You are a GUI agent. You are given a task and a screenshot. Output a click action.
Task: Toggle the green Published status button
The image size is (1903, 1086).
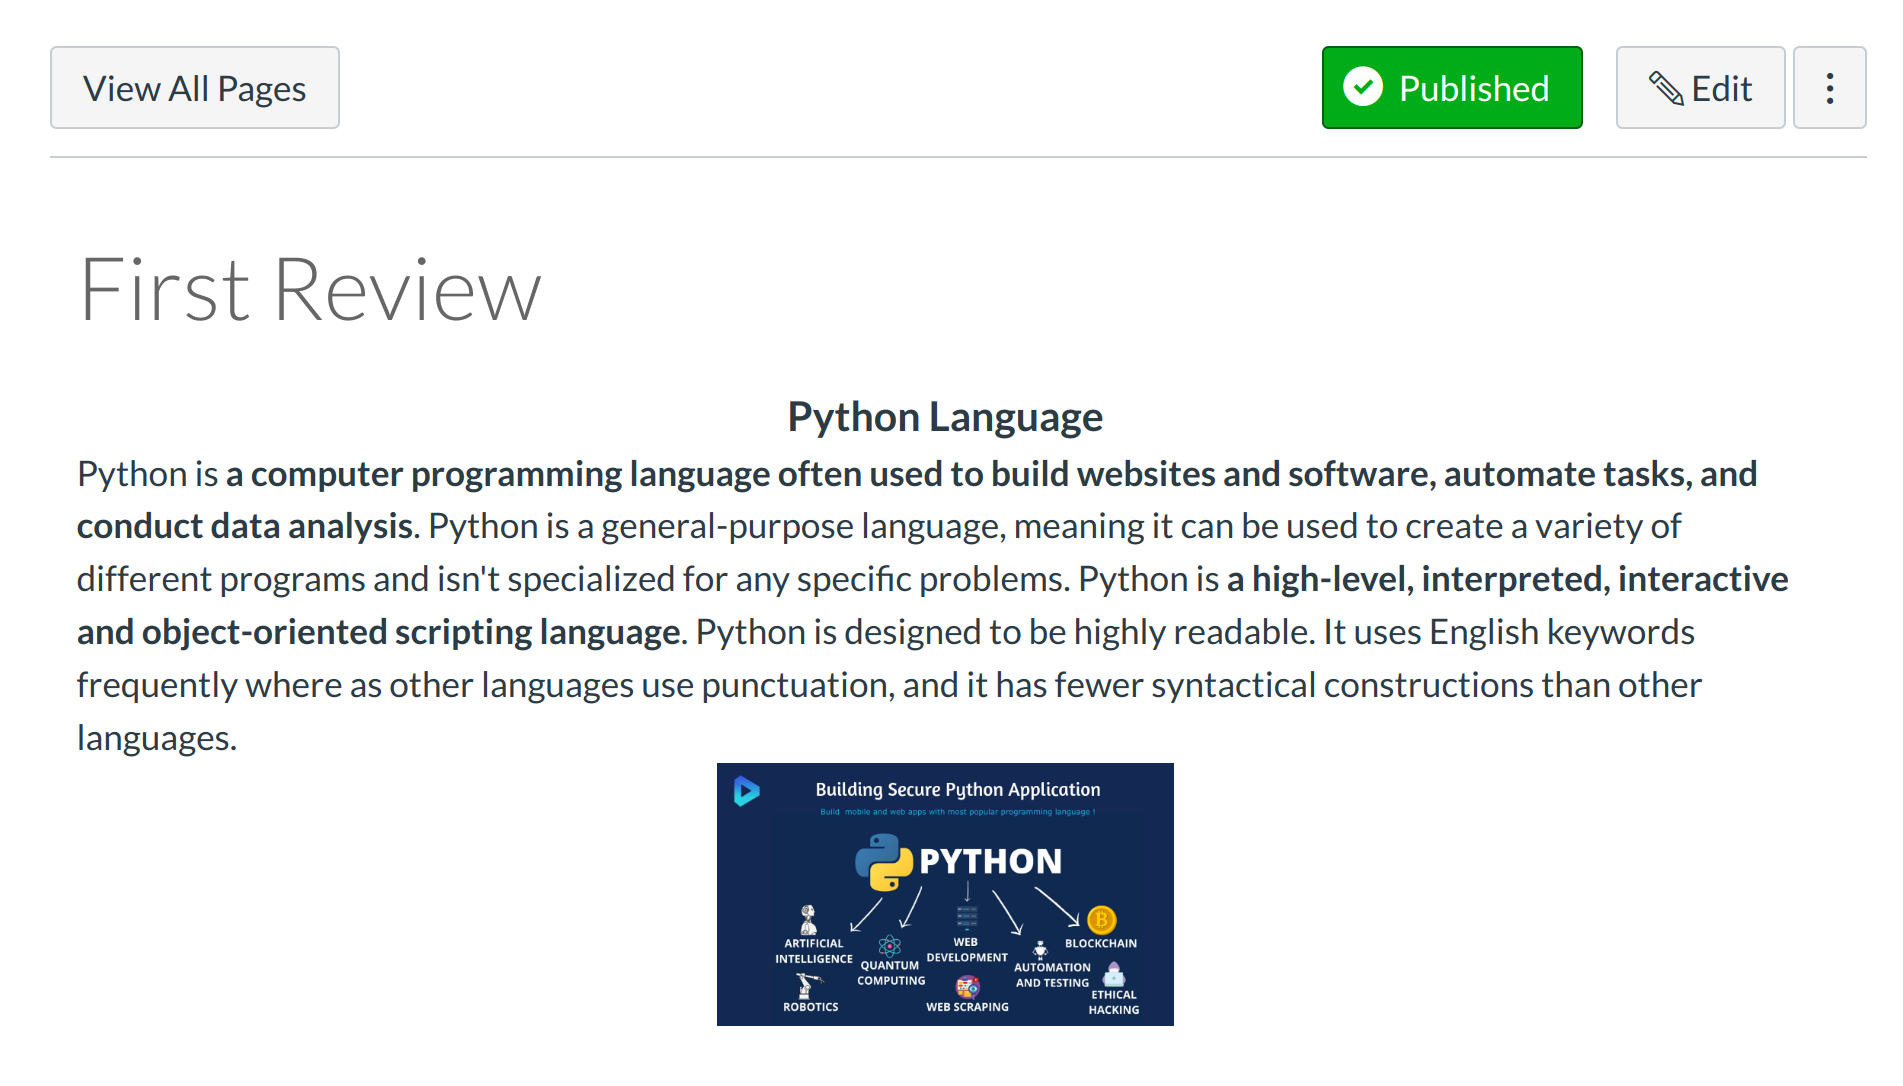1451,88
